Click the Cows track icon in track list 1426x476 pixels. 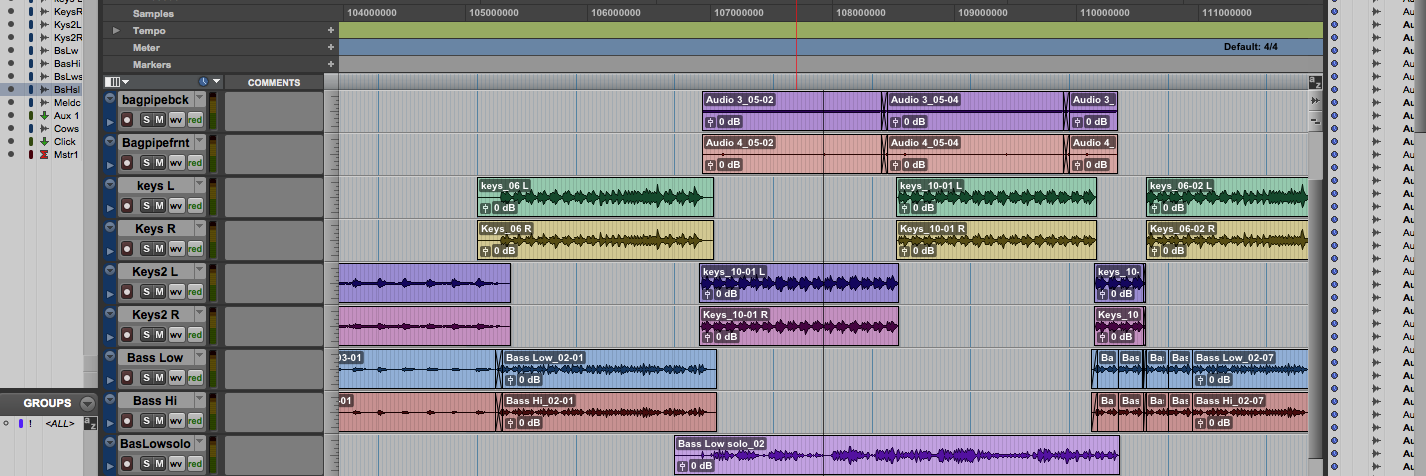click(44, 129)
